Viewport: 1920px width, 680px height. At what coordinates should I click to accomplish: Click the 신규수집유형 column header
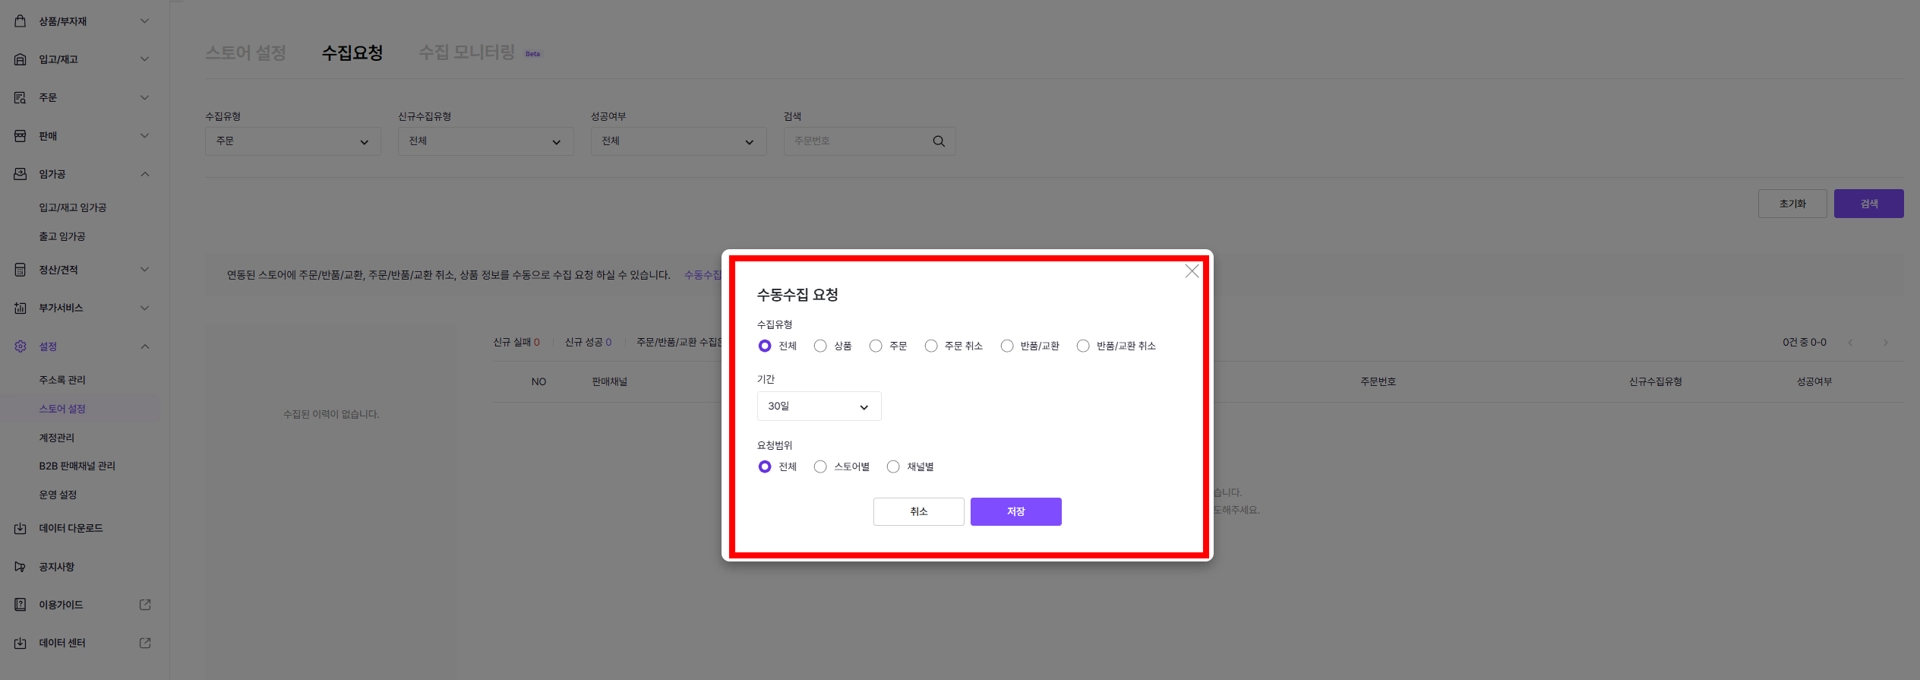[1655, 382]
